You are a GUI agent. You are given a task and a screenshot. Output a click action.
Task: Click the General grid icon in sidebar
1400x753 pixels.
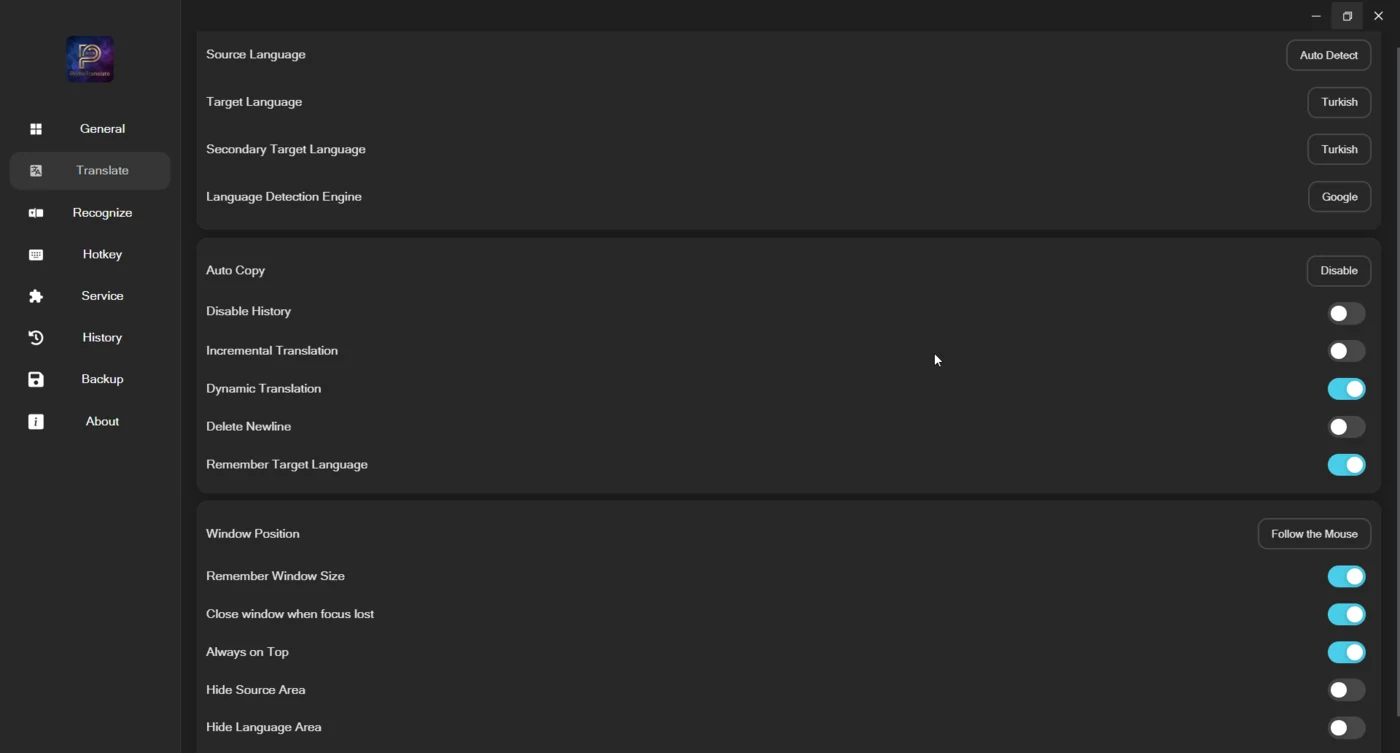pyautogui.click(x=36, y=129)
